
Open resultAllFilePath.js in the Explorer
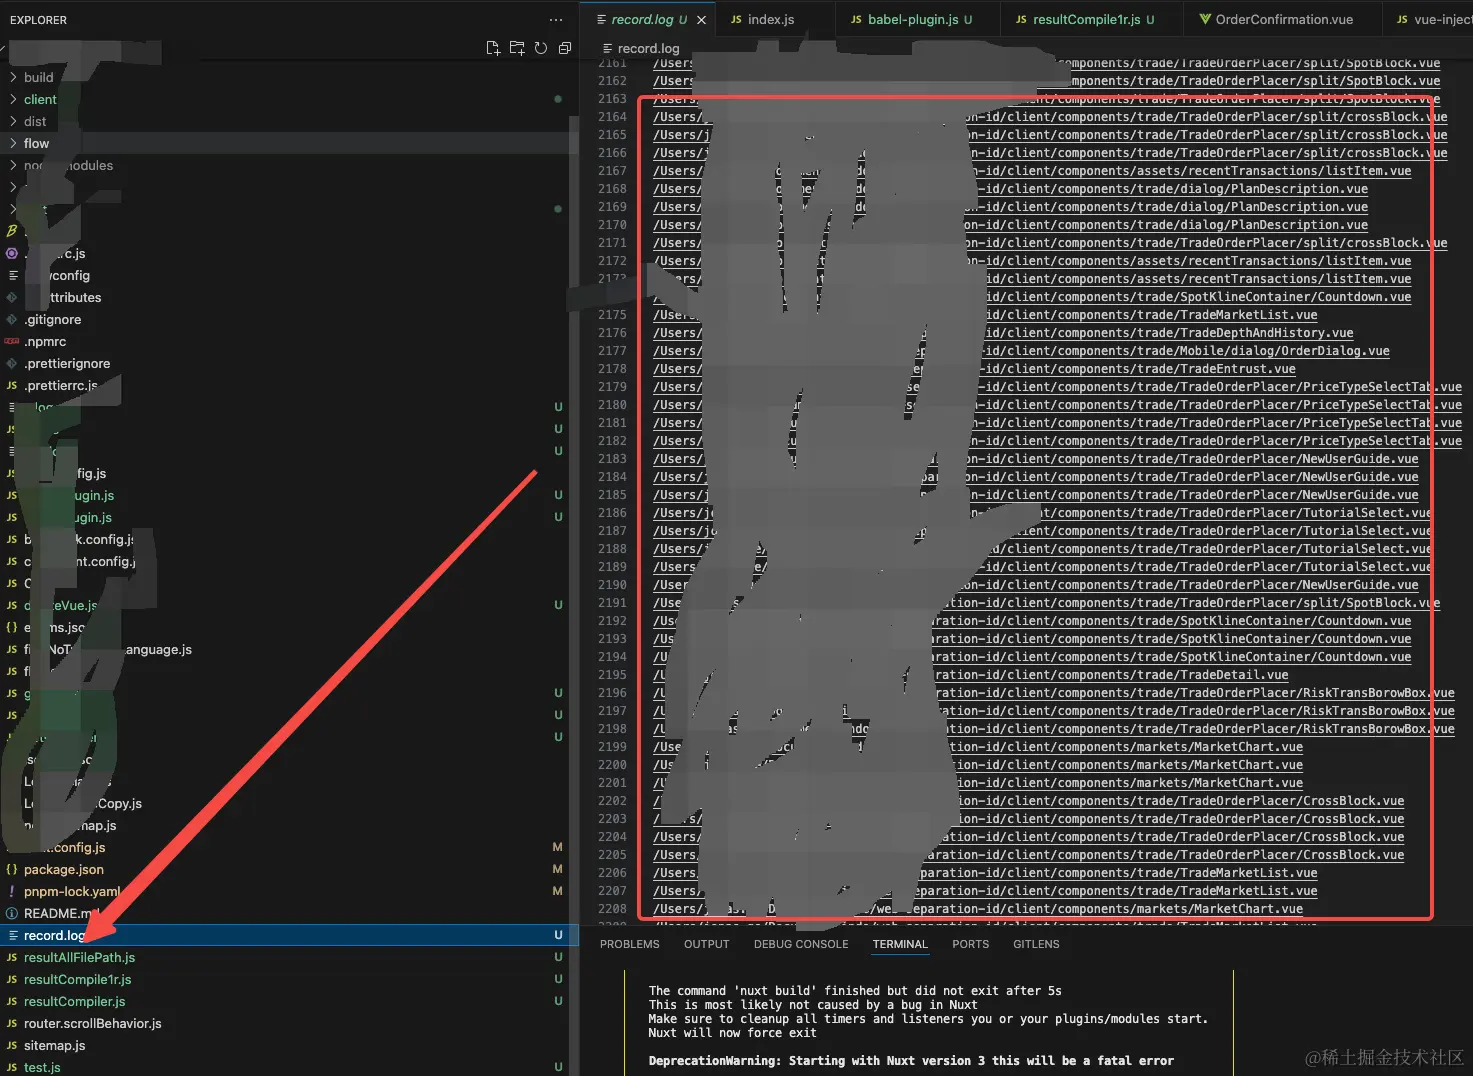pos(79,958)
